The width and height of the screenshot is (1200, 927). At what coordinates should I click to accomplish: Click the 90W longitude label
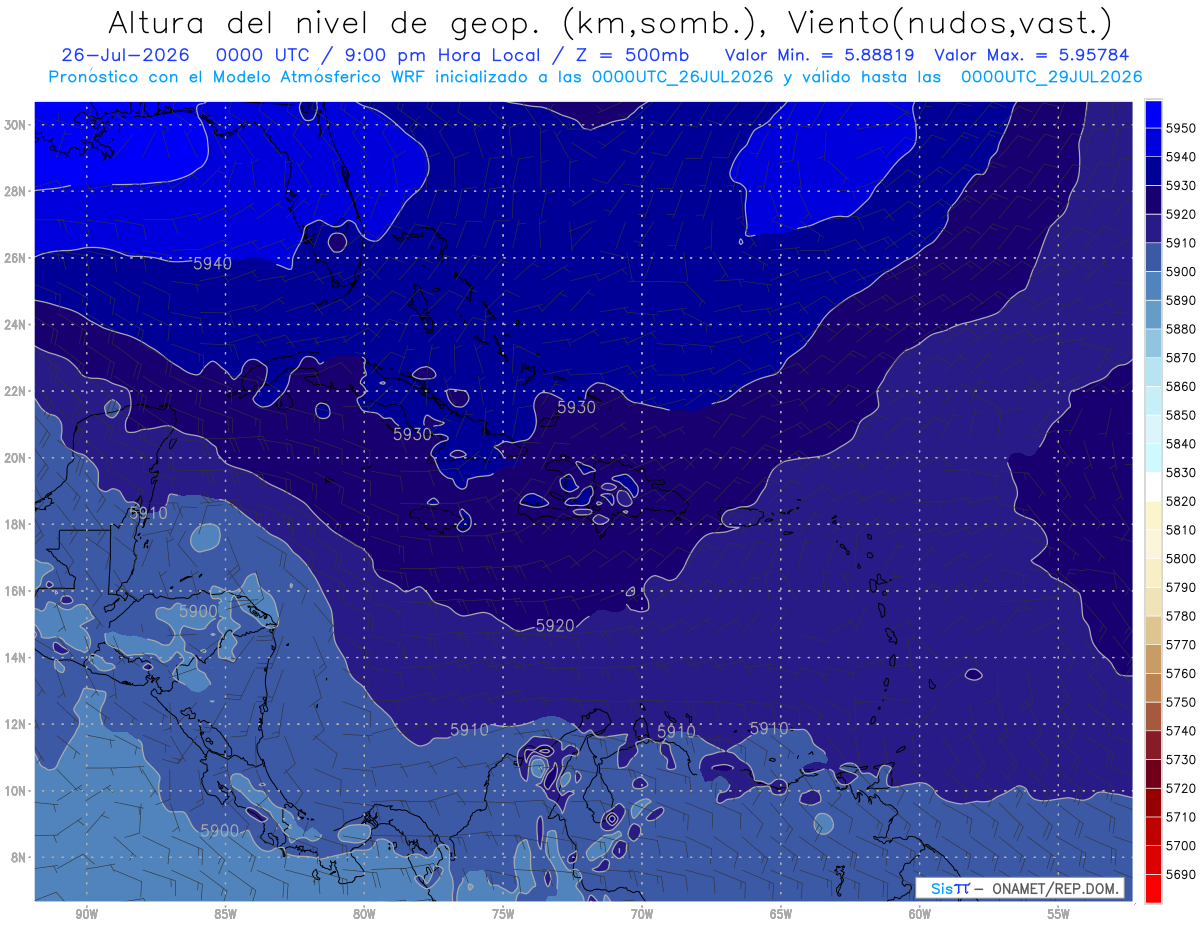[86, 914]
